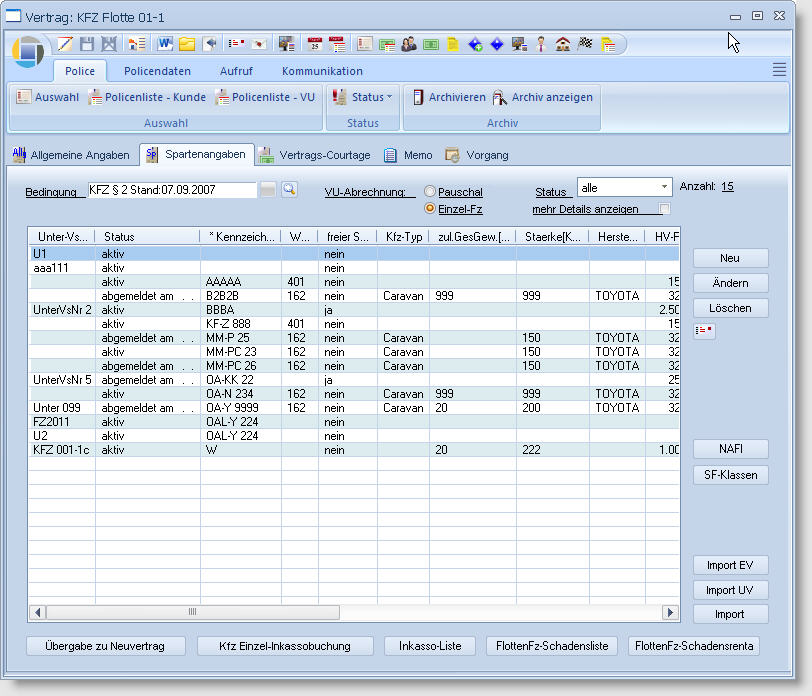Click the Word document icon in toolbar
Viewport: 812px width, 696px height.
click(x=165, y=44)
